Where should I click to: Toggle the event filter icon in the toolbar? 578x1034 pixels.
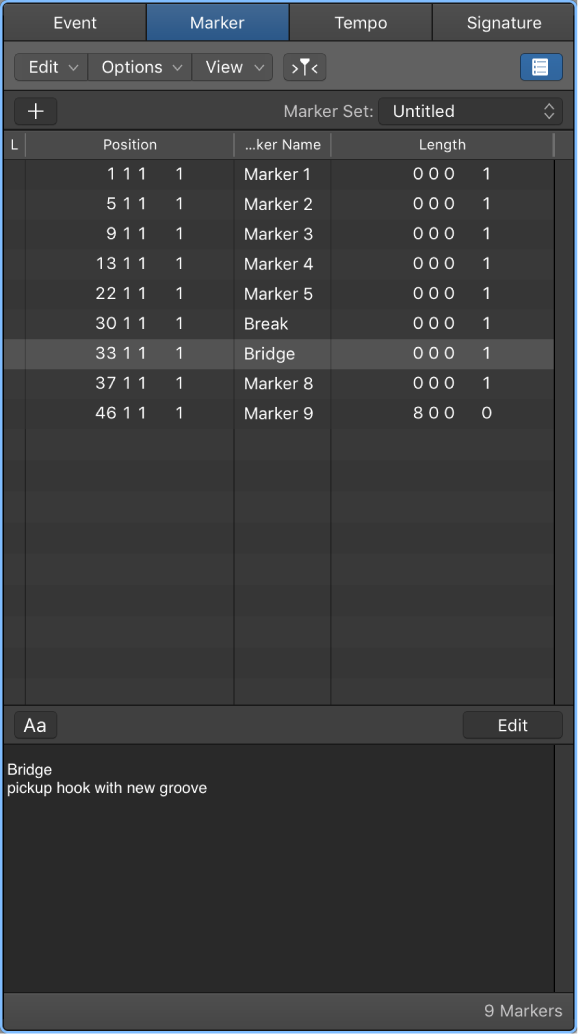point(305,67)
